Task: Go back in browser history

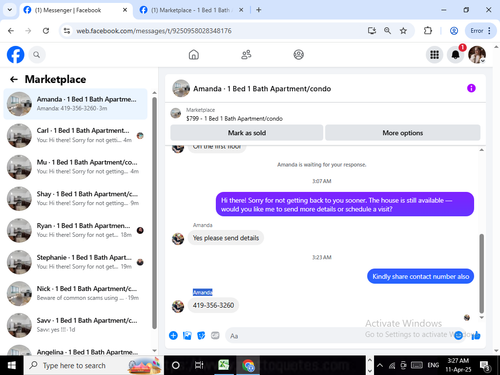Action: tap(11, 31)
